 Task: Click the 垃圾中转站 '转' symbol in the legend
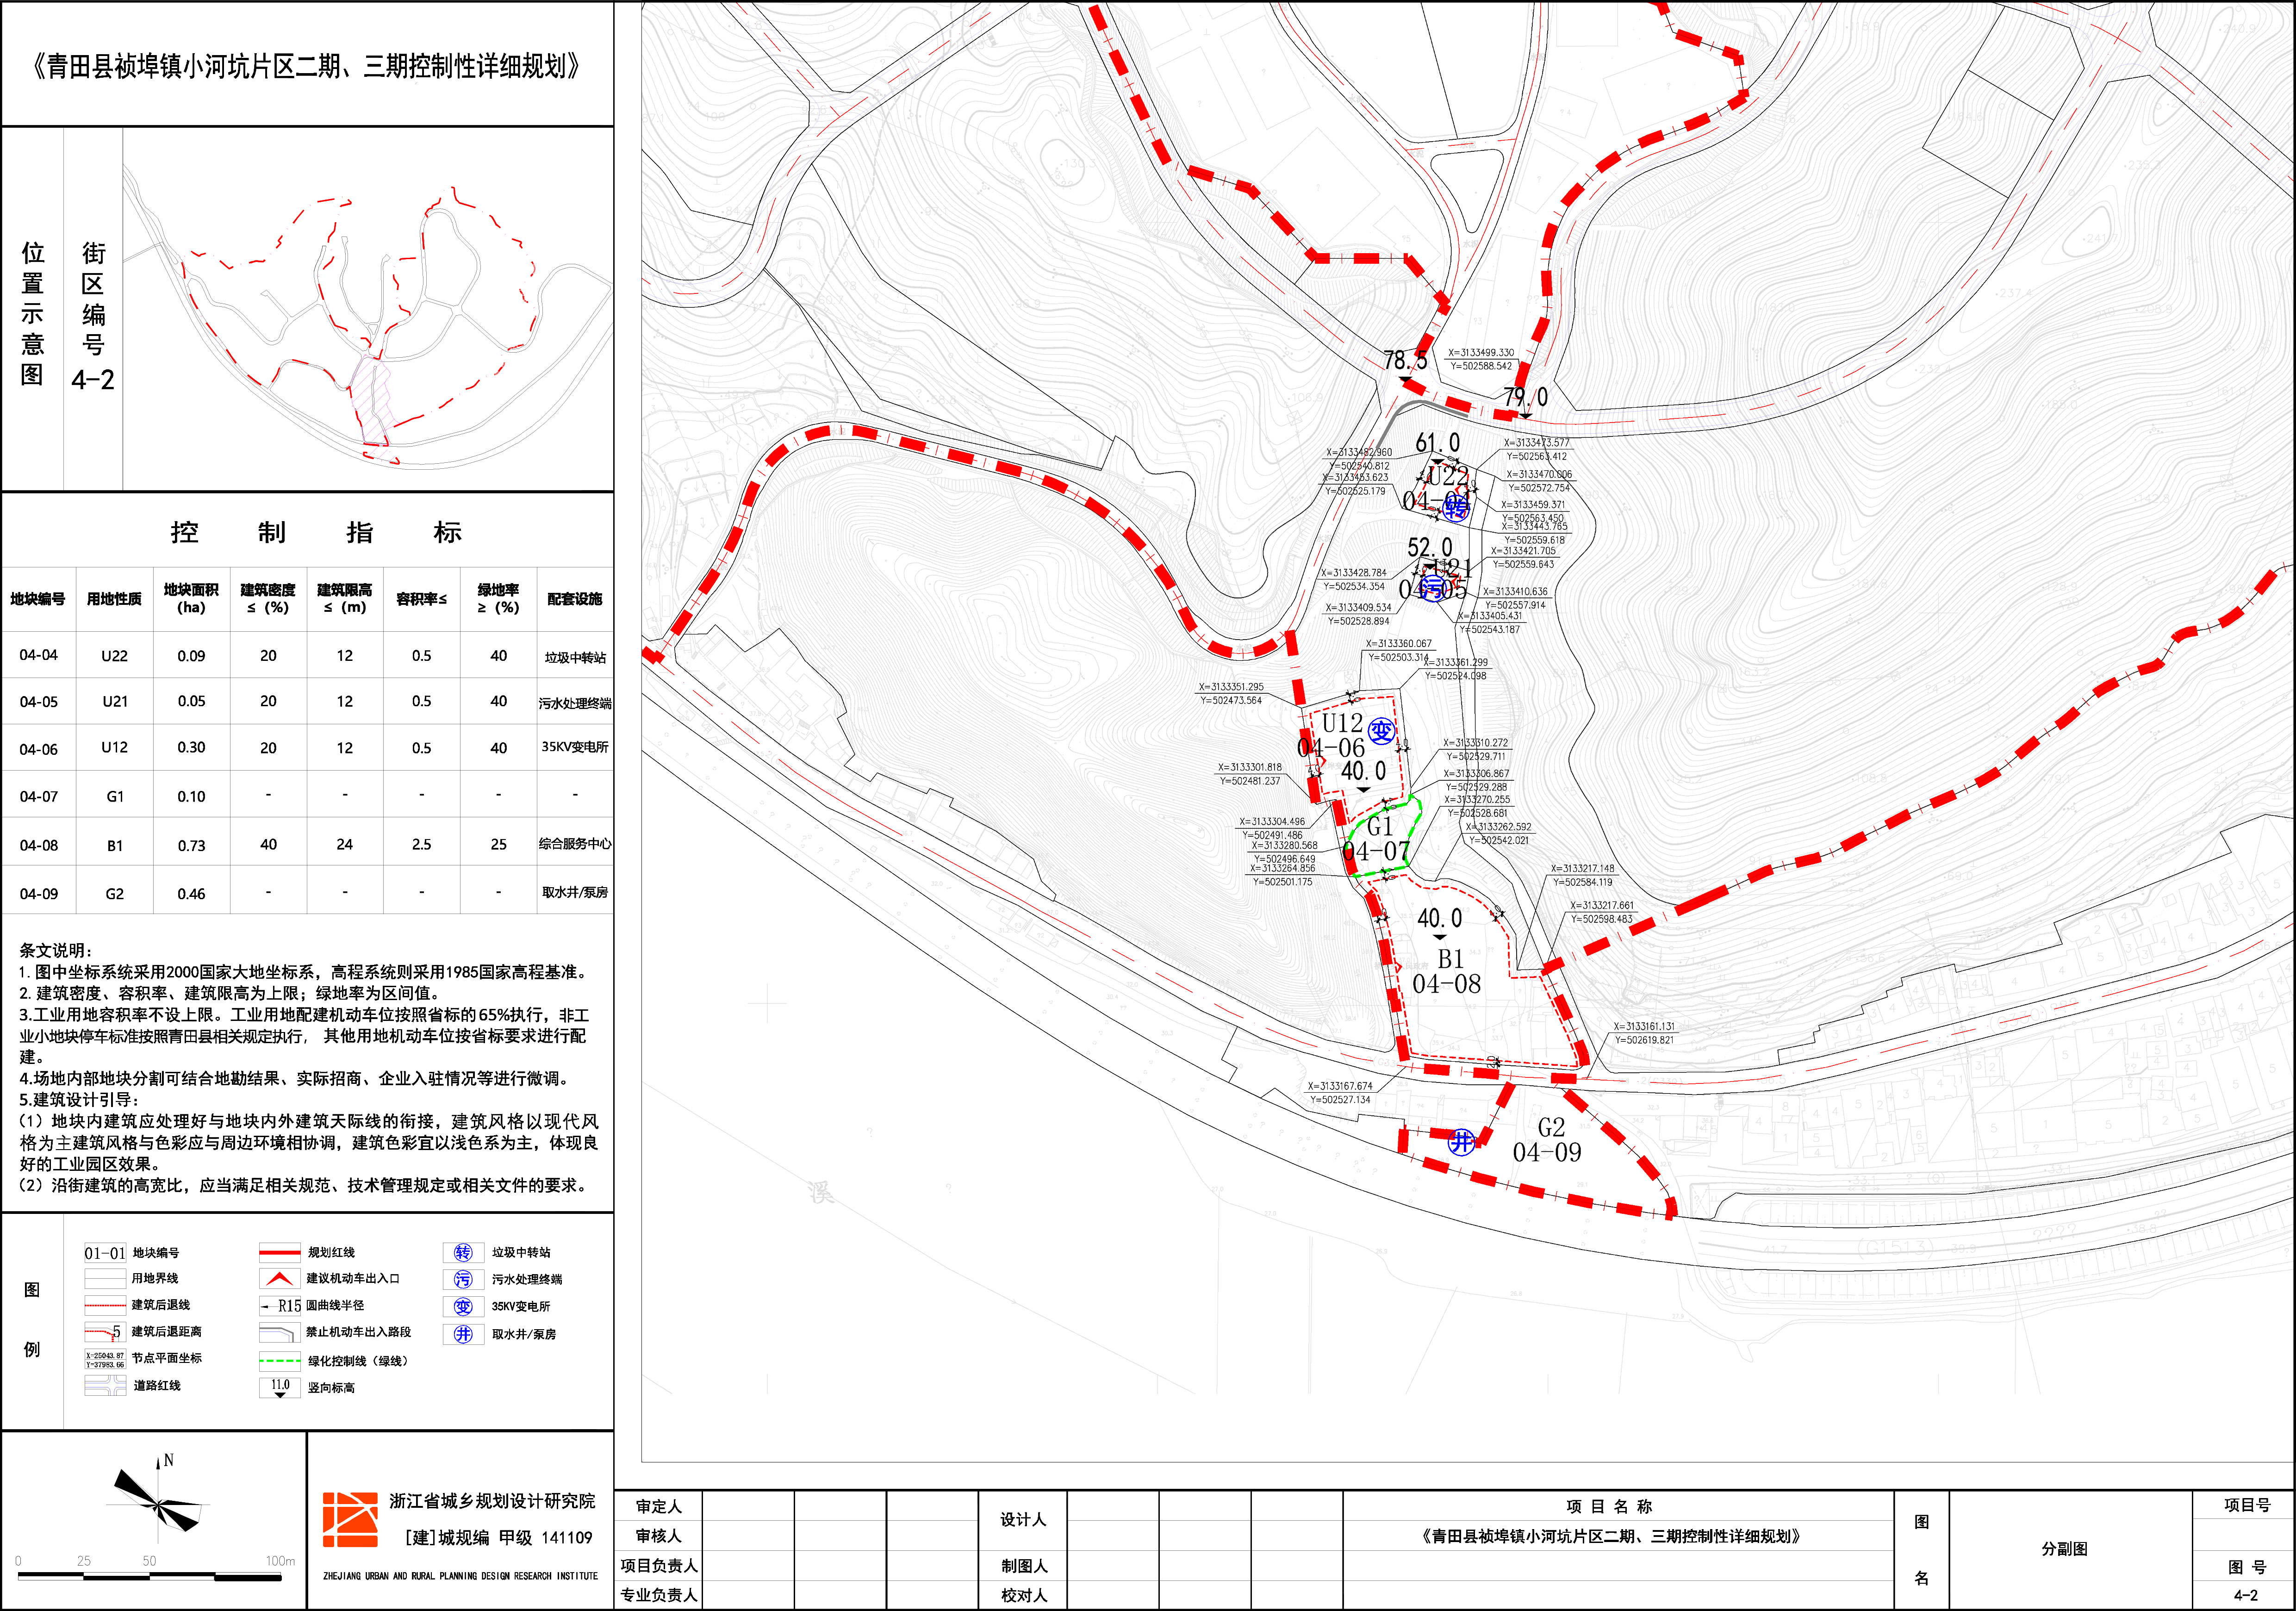tap(463, 1253)
